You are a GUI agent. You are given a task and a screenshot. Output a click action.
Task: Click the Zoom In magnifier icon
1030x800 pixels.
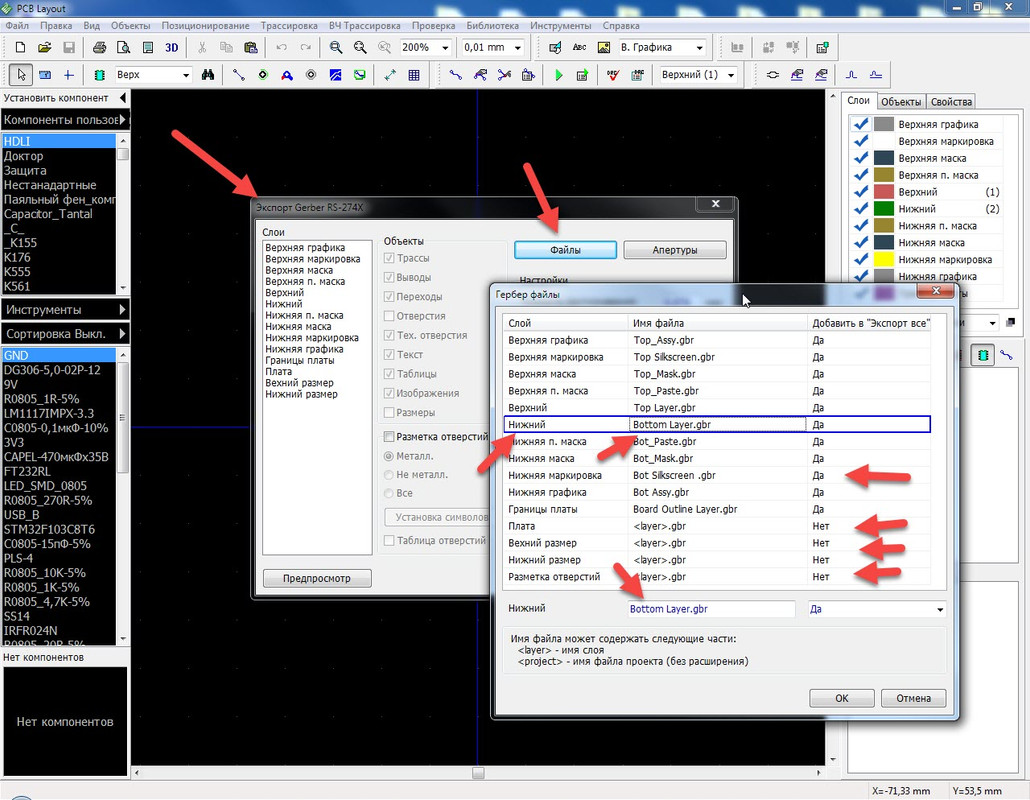(336, 47)
